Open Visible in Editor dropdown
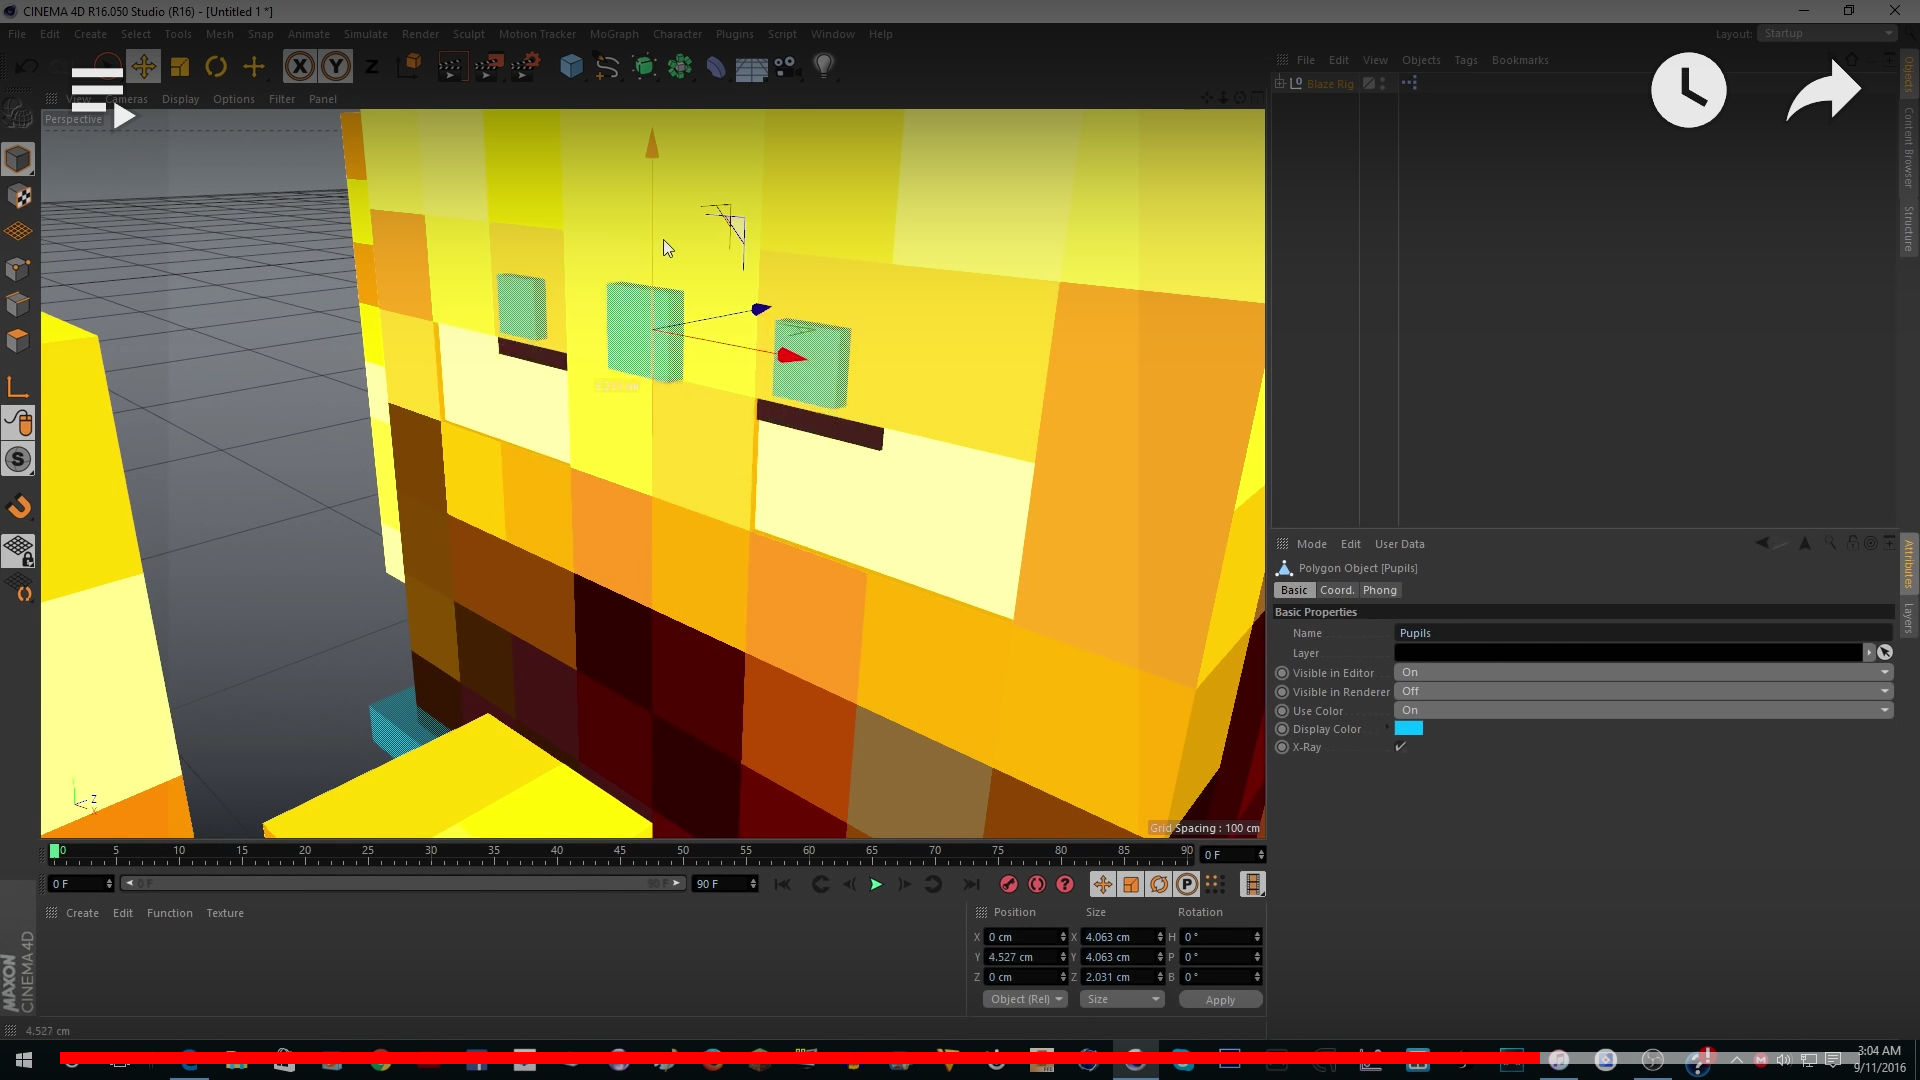 (x=1643, y=672)
